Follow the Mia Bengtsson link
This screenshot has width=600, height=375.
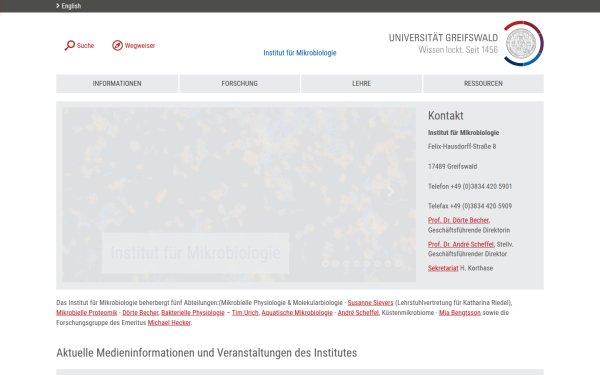pos(460,313)
